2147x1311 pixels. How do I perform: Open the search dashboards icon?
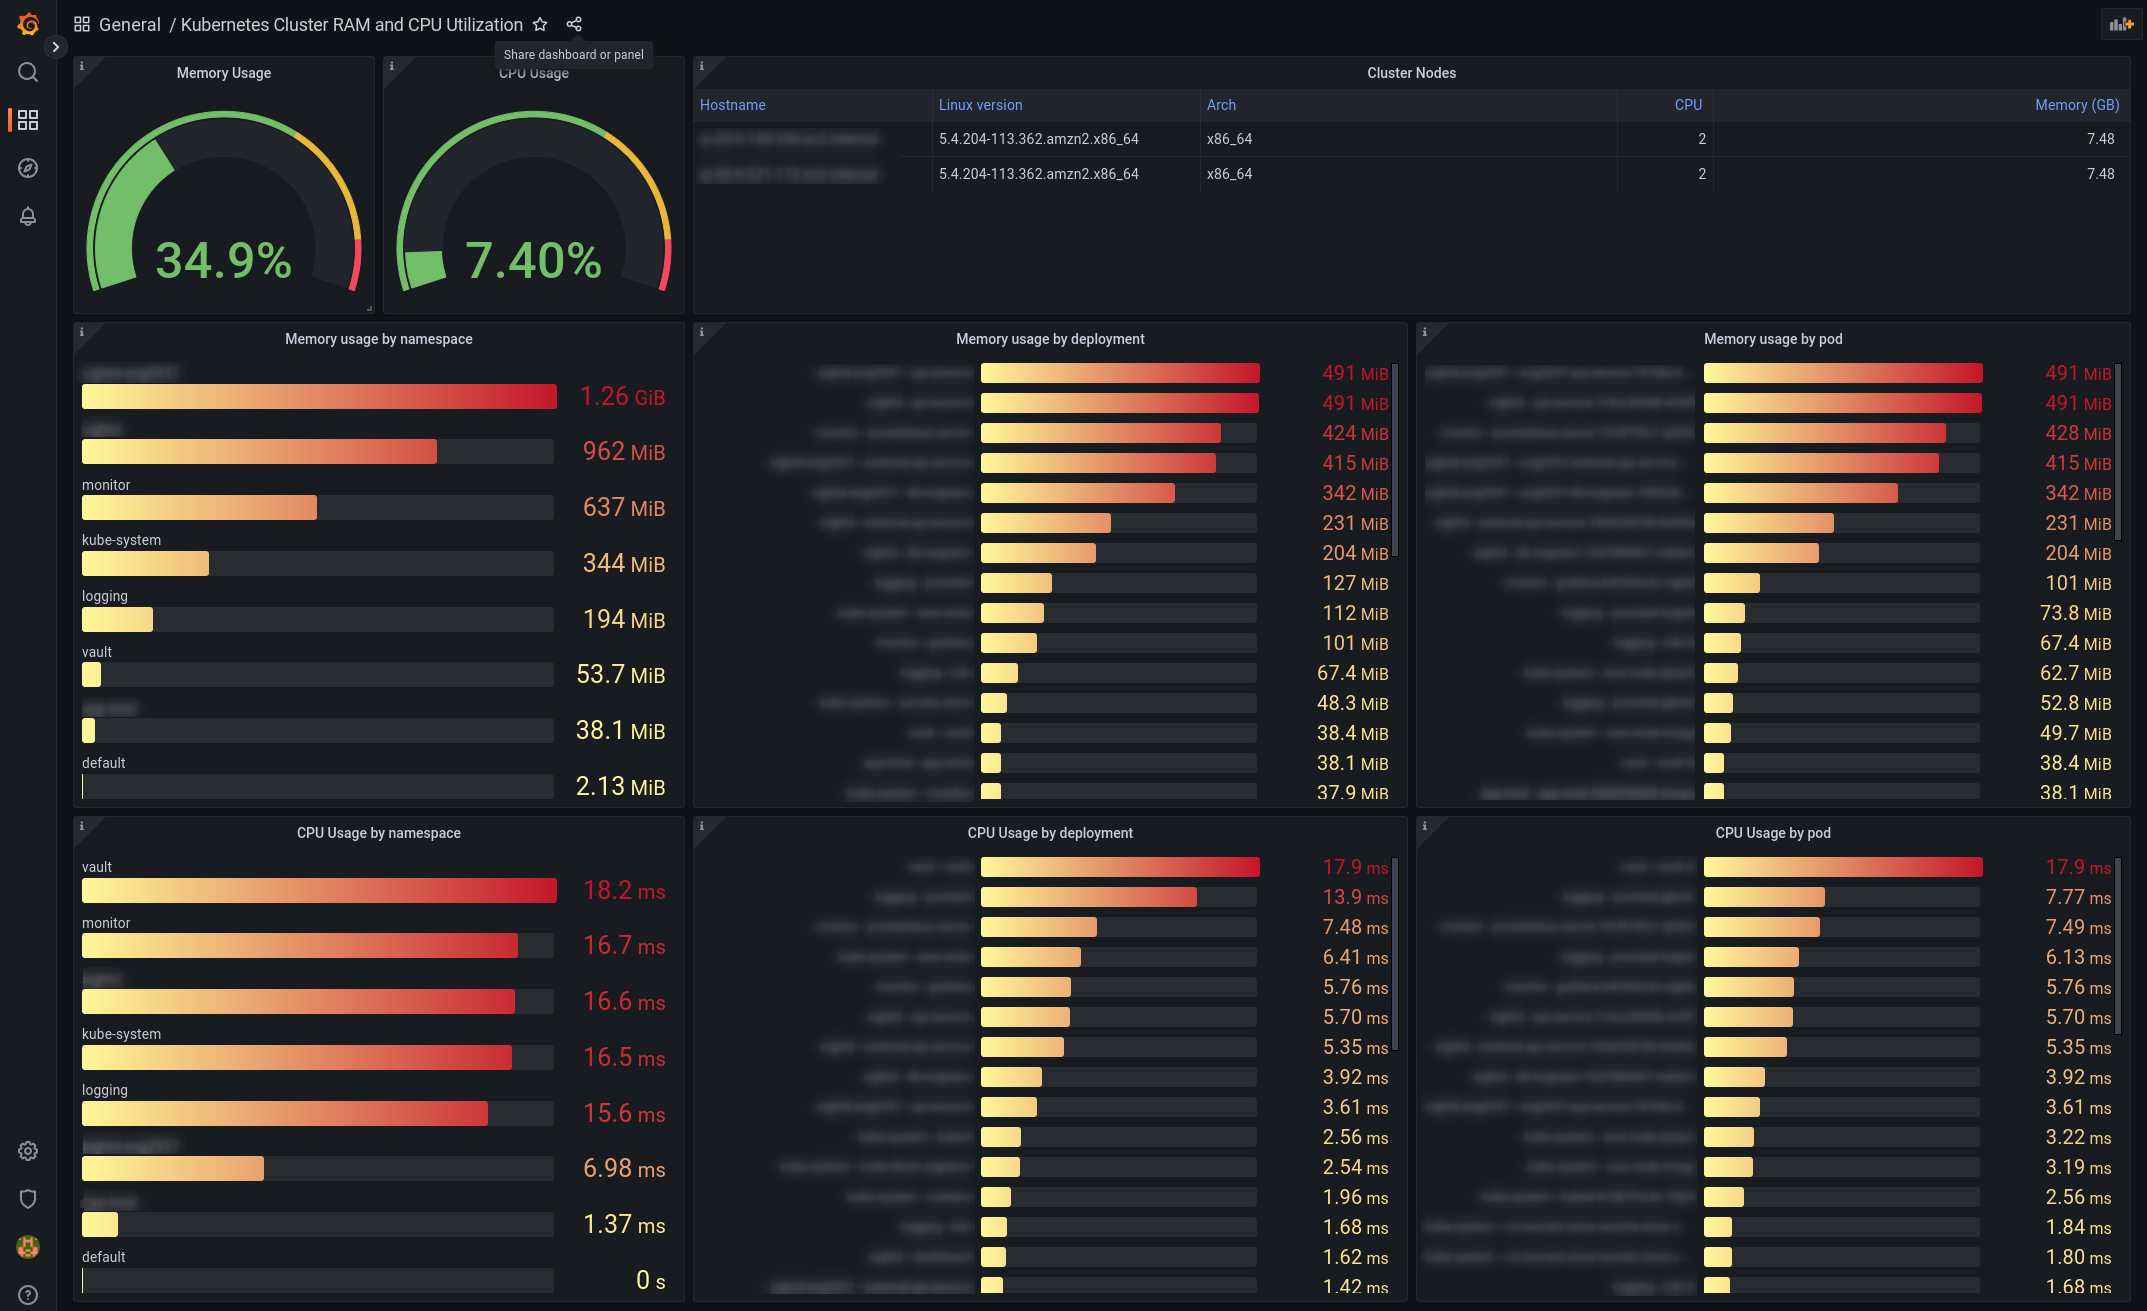[x=28, y=72]
